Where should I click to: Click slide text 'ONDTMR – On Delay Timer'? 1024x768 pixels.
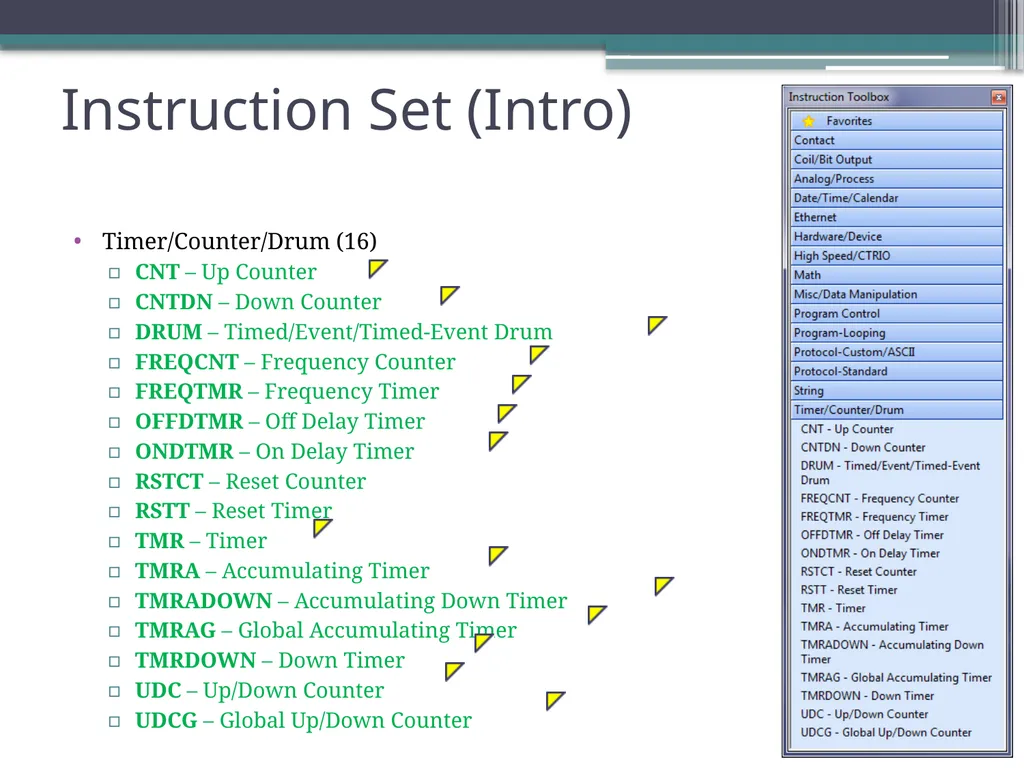274,451
